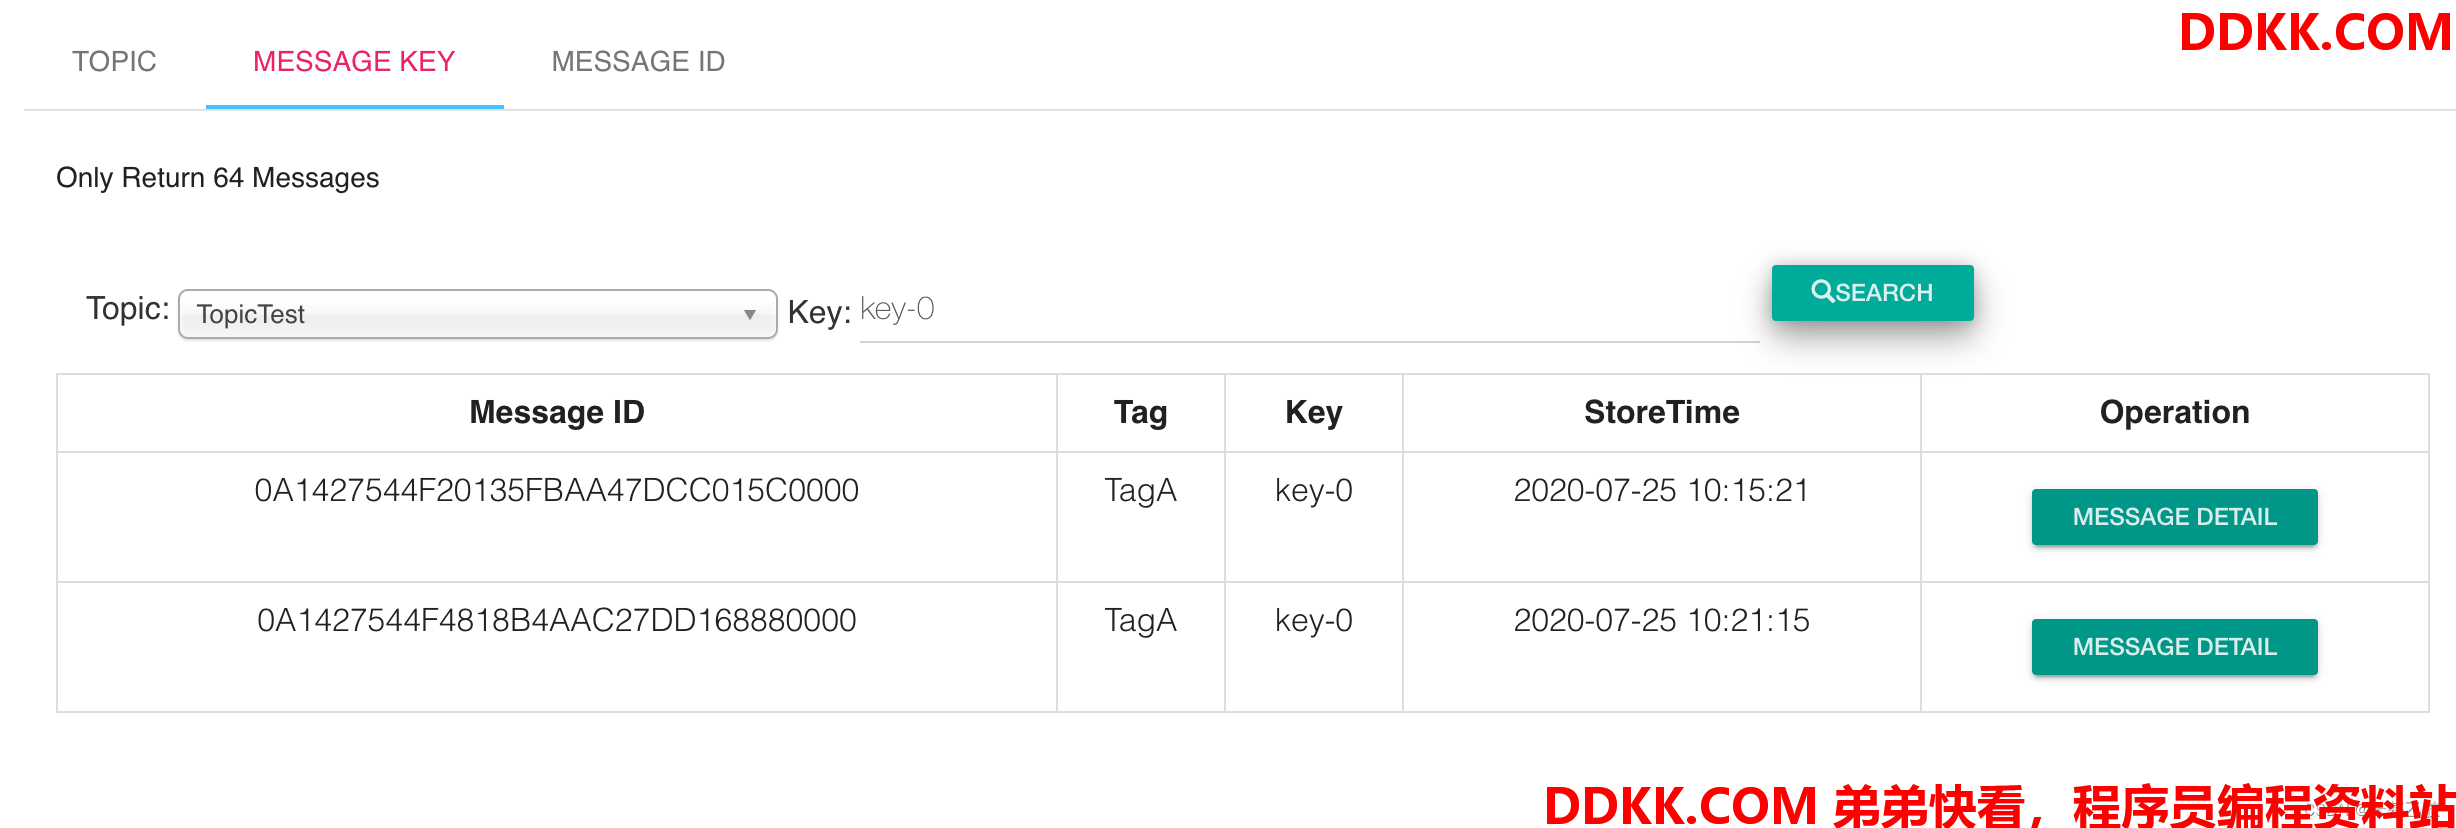Click the Message ID column header

[x=556, y=412]
